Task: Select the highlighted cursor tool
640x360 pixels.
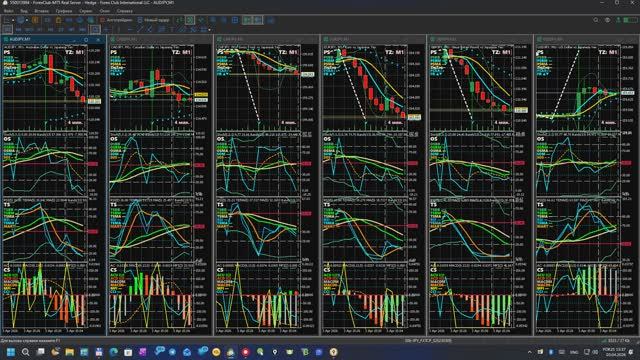Action: 95,29
